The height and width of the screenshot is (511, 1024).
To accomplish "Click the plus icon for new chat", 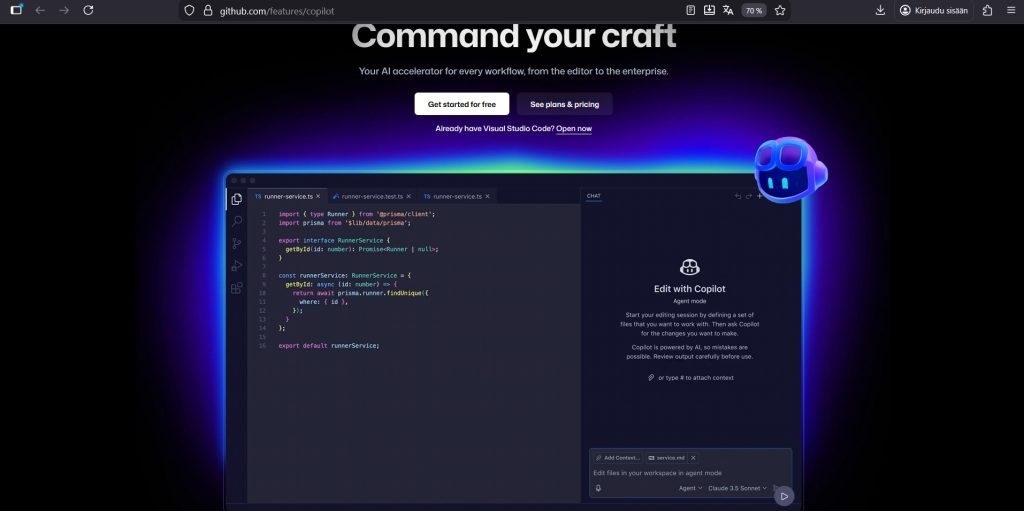I will [759, 196].
